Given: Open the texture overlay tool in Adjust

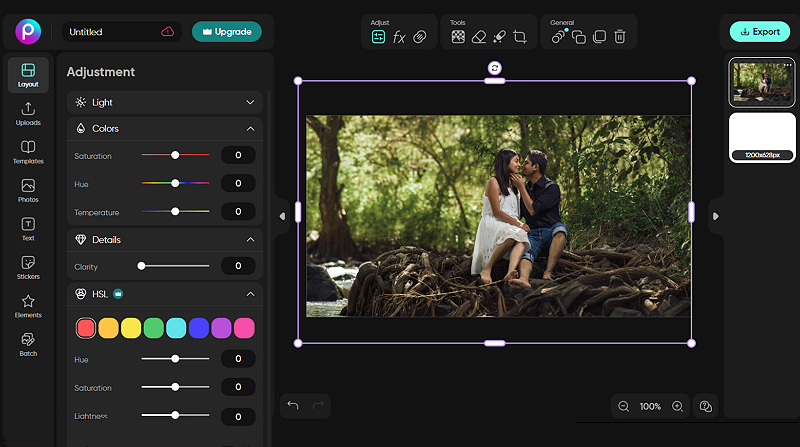Looking at the screenshot, I should [419, 37].
